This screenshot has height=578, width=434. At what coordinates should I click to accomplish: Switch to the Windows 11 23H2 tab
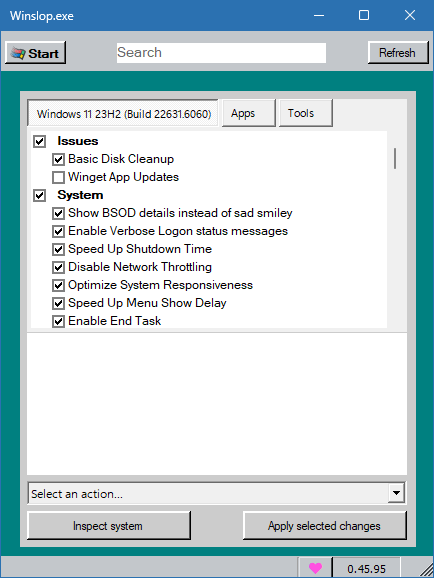(123, 114)
